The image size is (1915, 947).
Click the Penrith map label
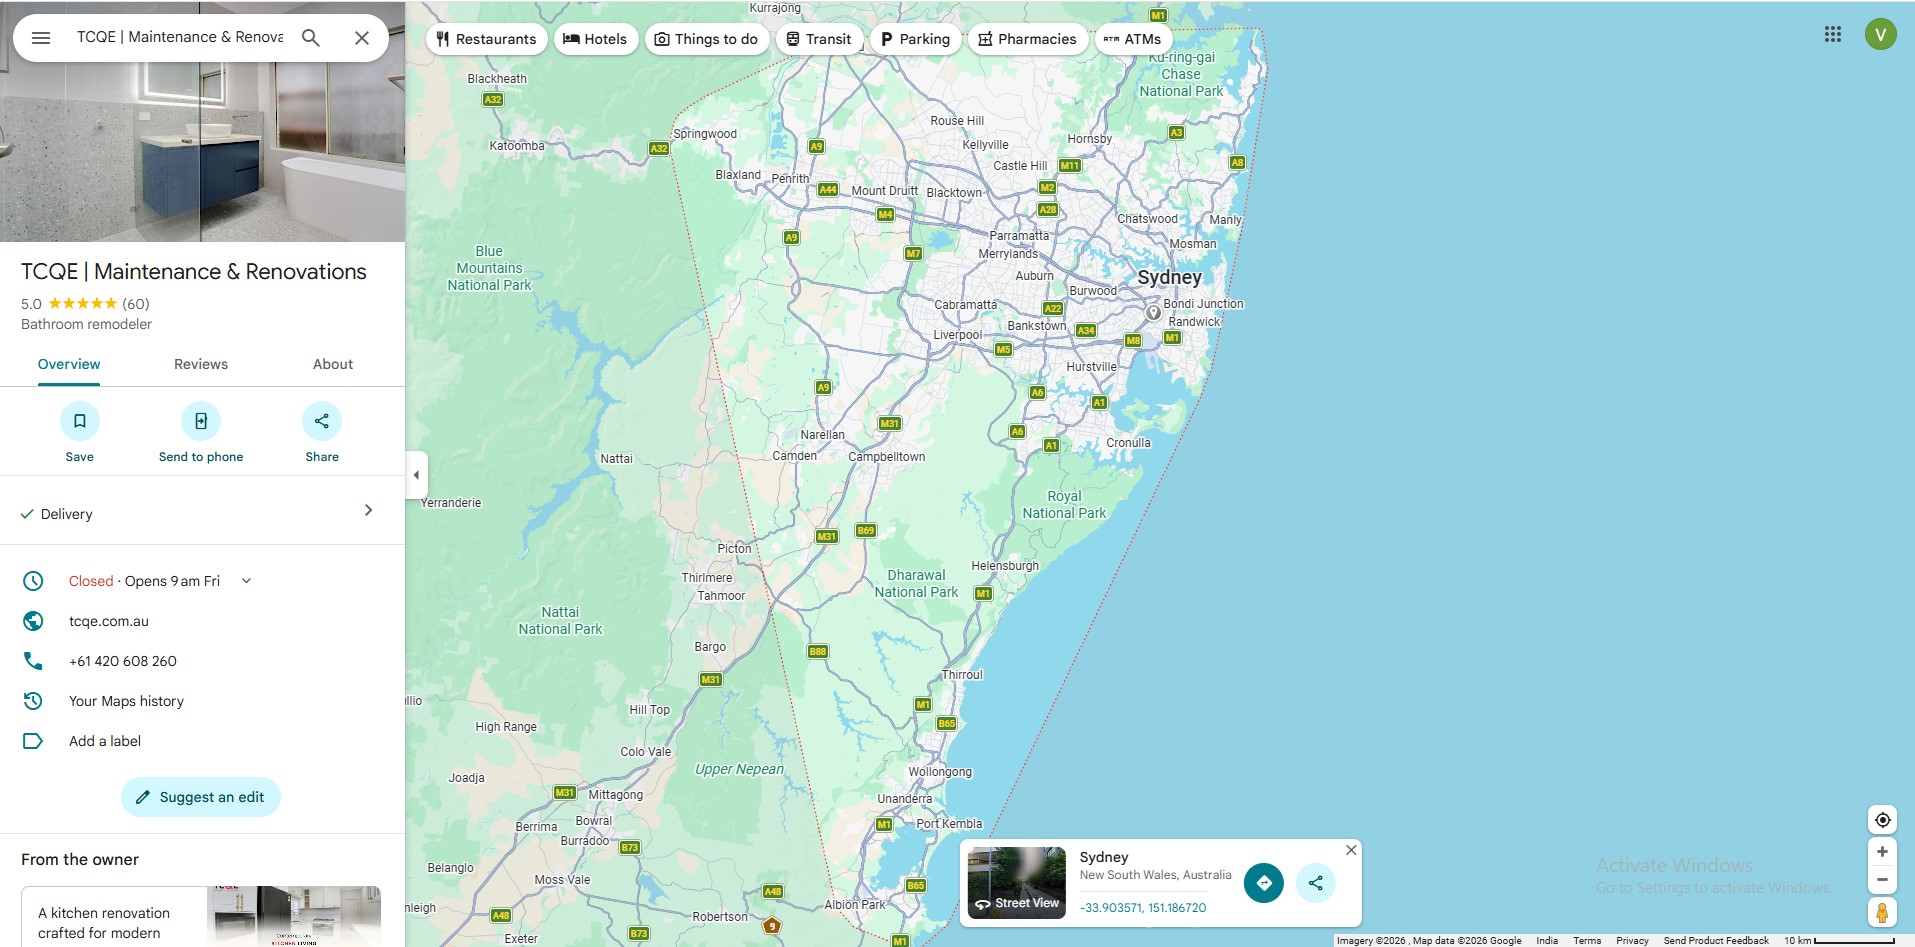click(x=790, y=179)
